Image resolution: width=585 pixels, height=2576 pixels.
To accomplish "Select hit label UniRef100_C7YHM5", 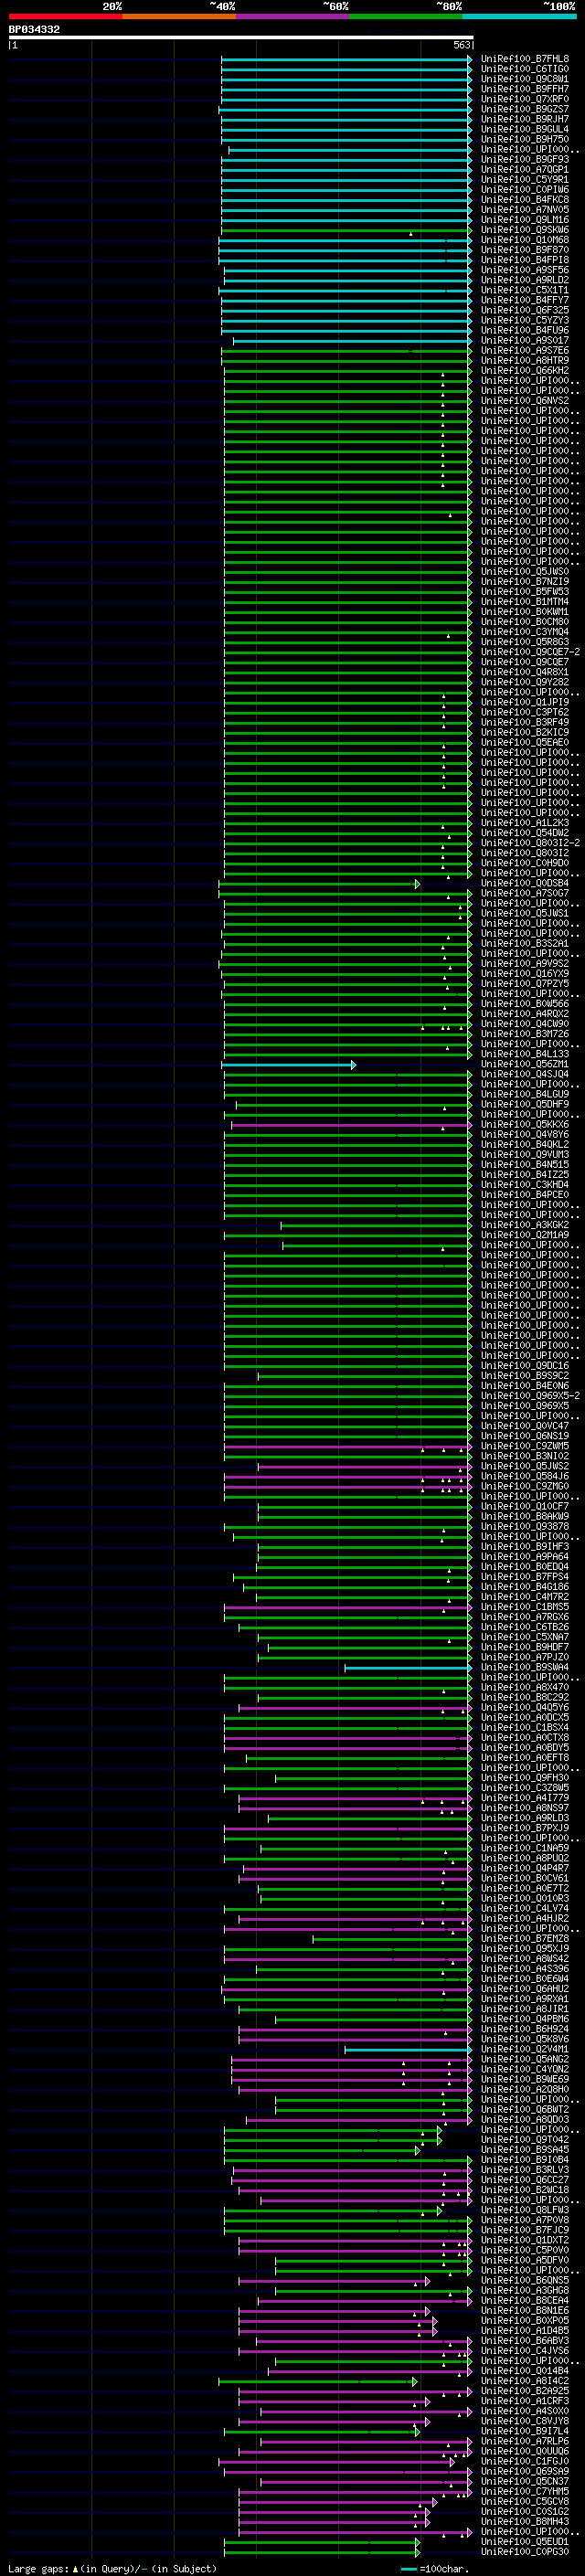I will pyautogui.click(x=525, y=2492).
